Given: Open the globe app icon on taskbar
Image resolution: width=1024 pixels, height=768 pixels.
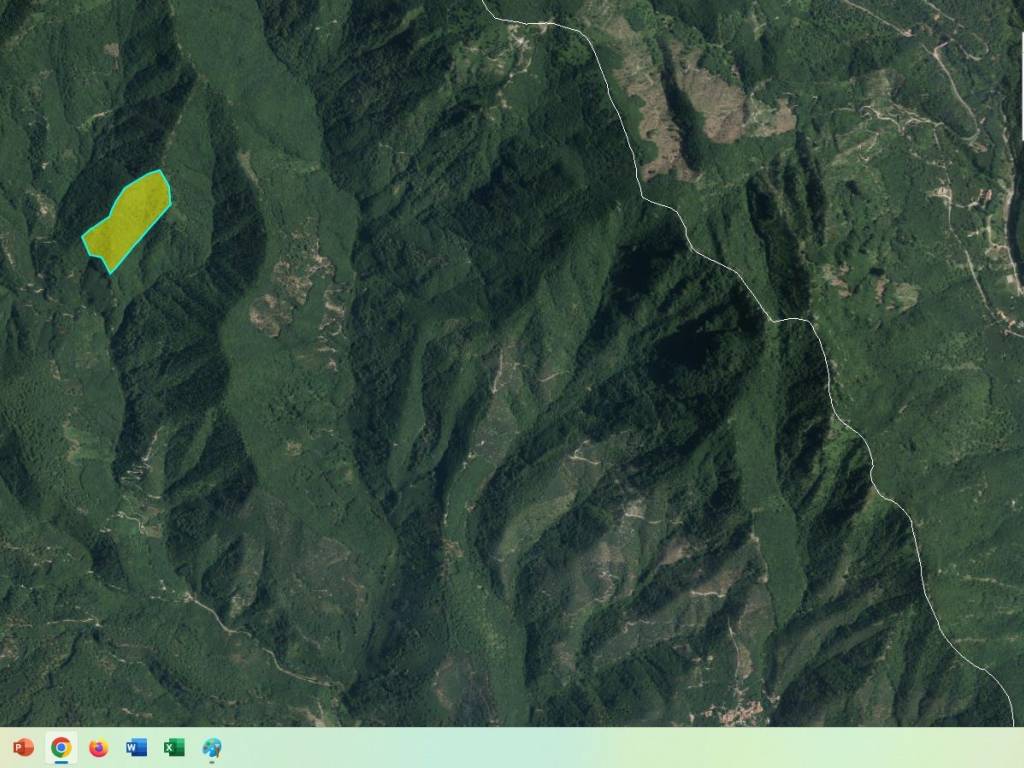Looking at the screenshot, I should [212, 747].
